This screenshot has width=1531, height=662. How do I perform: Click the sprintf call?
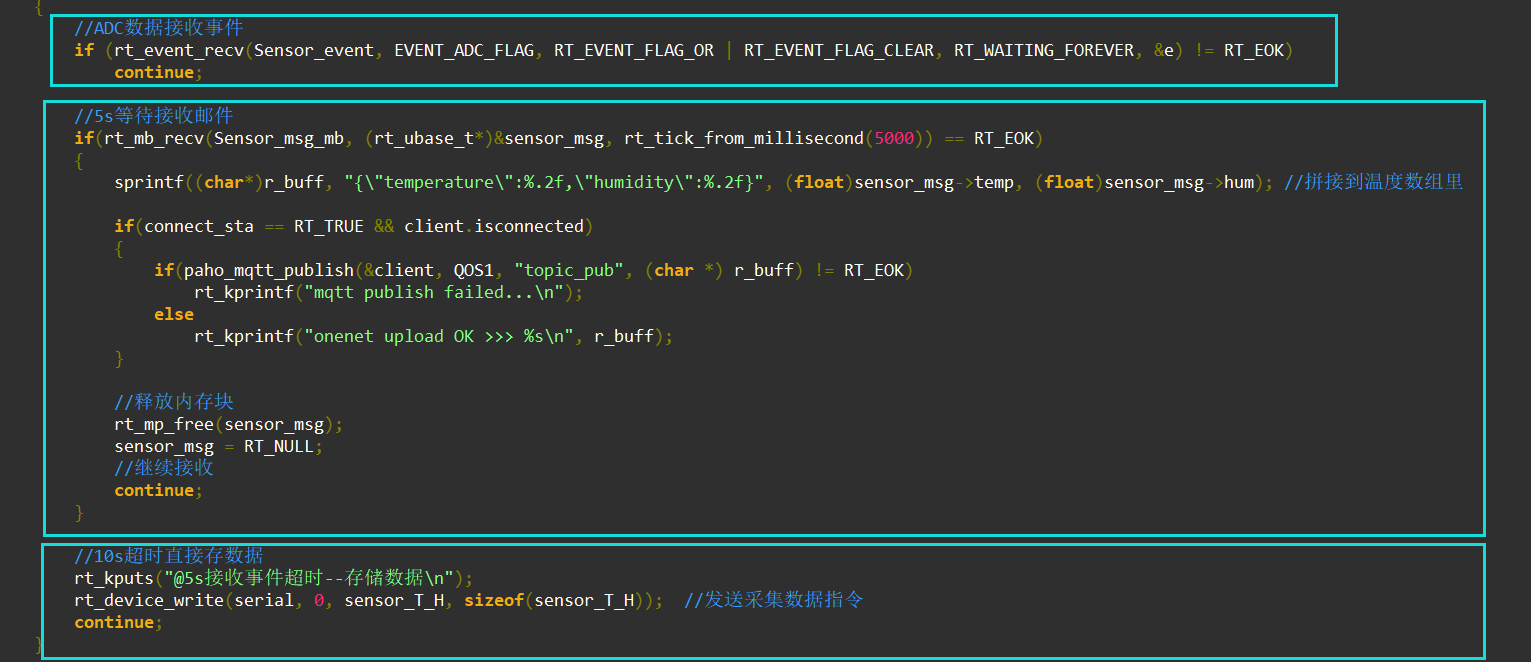click(x=149, y=182)
